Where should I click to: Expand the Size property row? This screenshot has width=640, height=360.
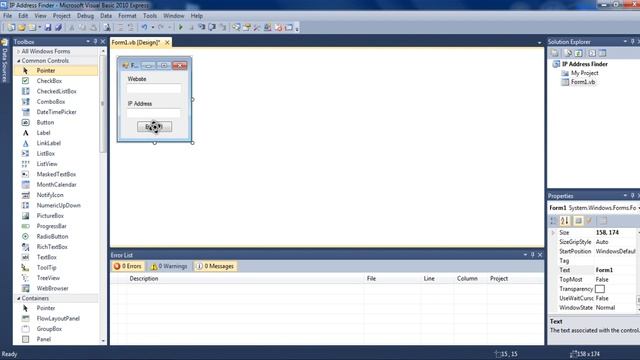click(x=553, y=233)
